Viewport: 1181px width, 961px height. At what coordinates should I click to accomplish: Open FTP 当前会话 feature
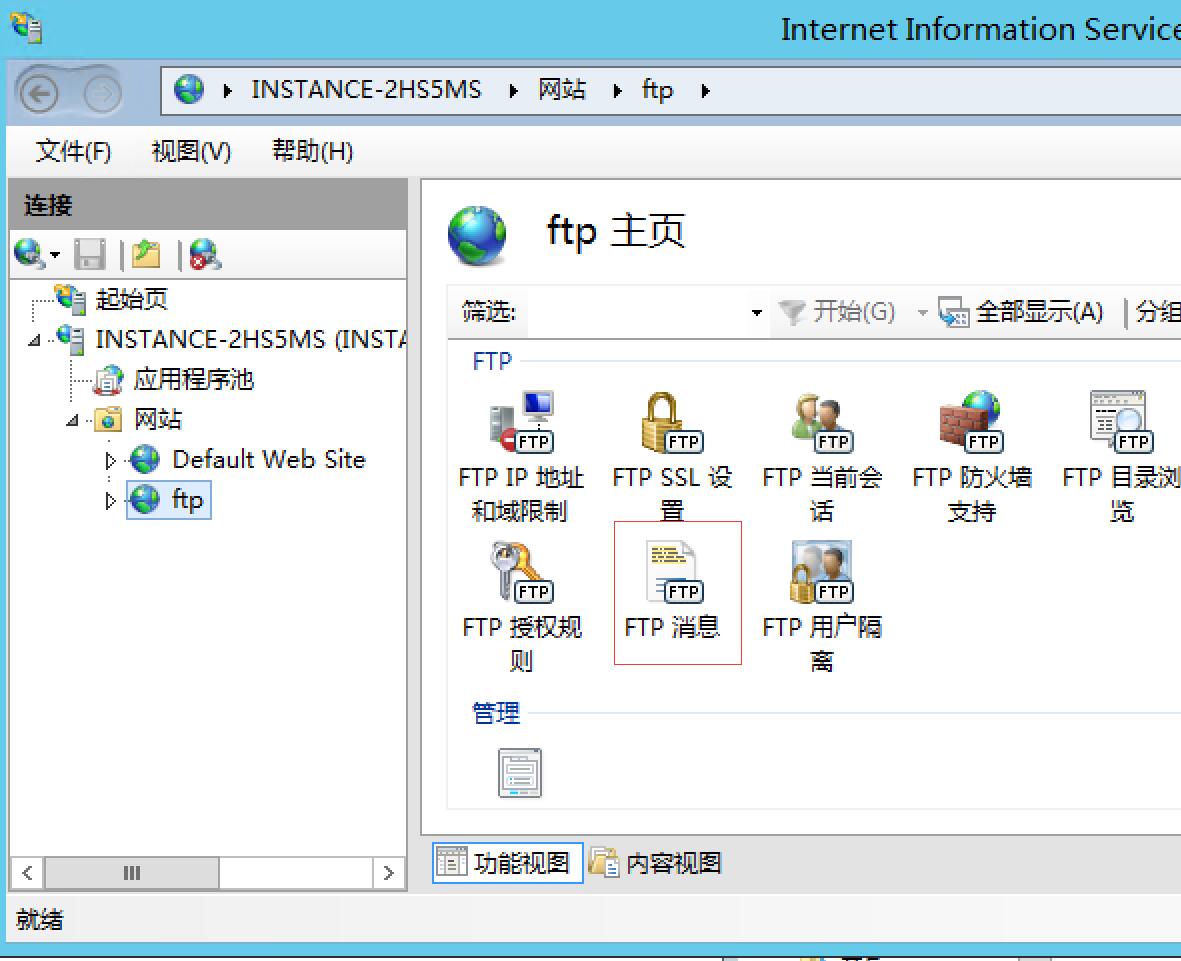point(822,456)
